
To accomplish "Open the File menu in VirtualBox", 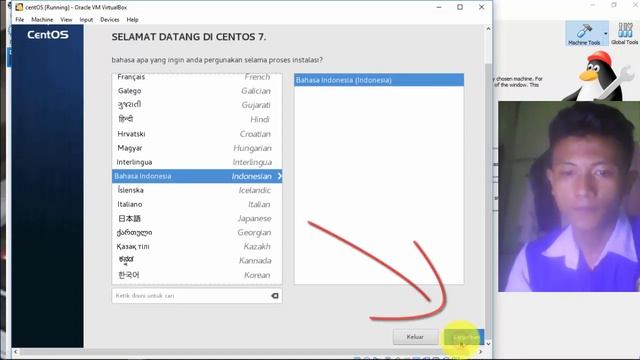I will [x=20, y=20].
